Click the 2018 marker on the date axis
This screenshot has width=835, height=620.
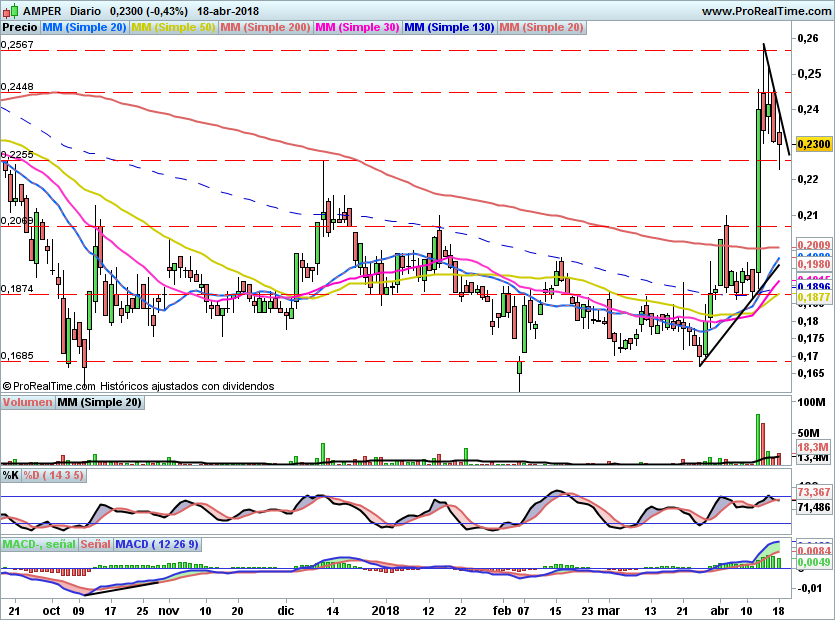coord(385,610)
